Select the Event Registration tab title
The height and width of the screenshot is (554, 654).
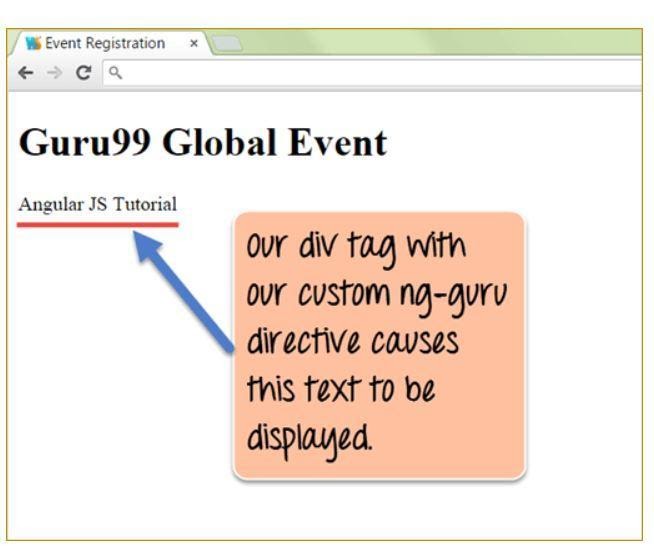click(103, 44)
